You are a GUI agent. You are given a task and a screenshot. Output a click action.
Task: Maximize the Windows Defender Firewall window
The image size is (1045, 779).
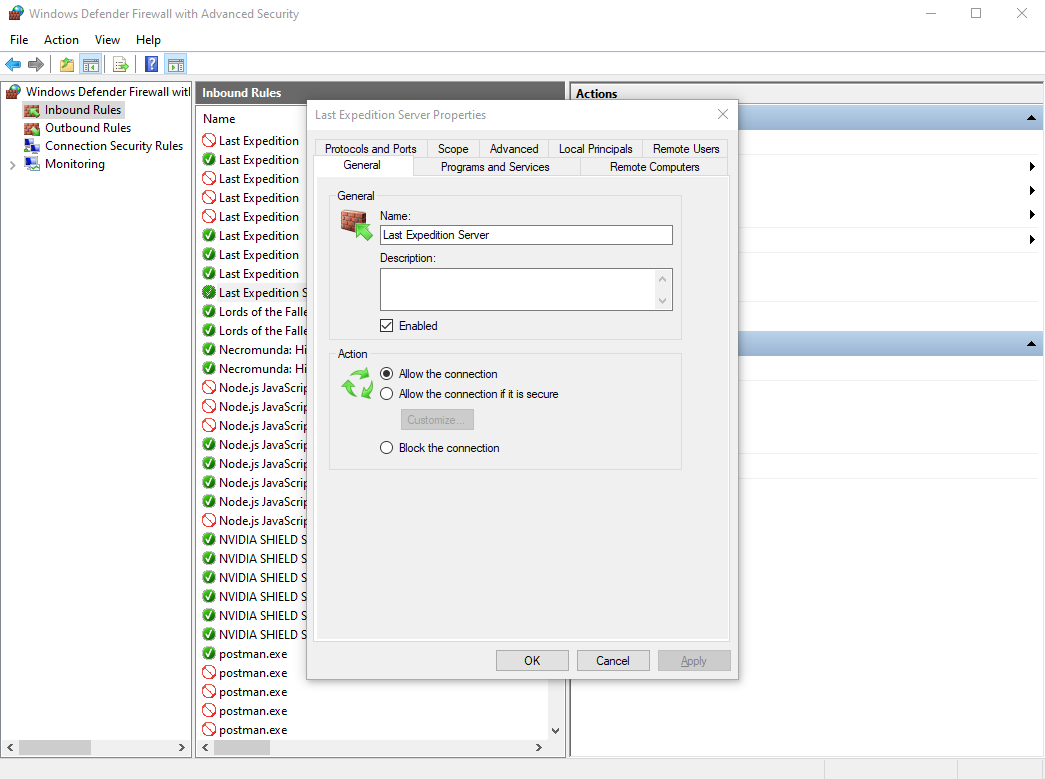976,13
